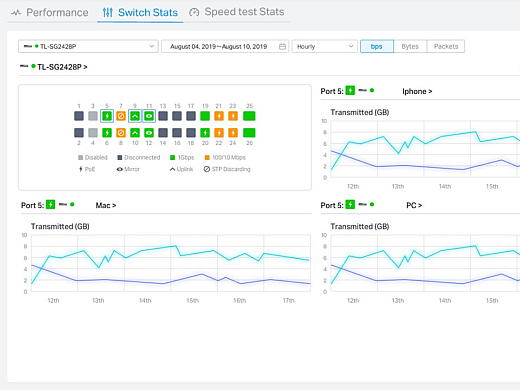520x390 pixels.
Task: Switch to the Performance tab
Action: (x=49, y=13)
